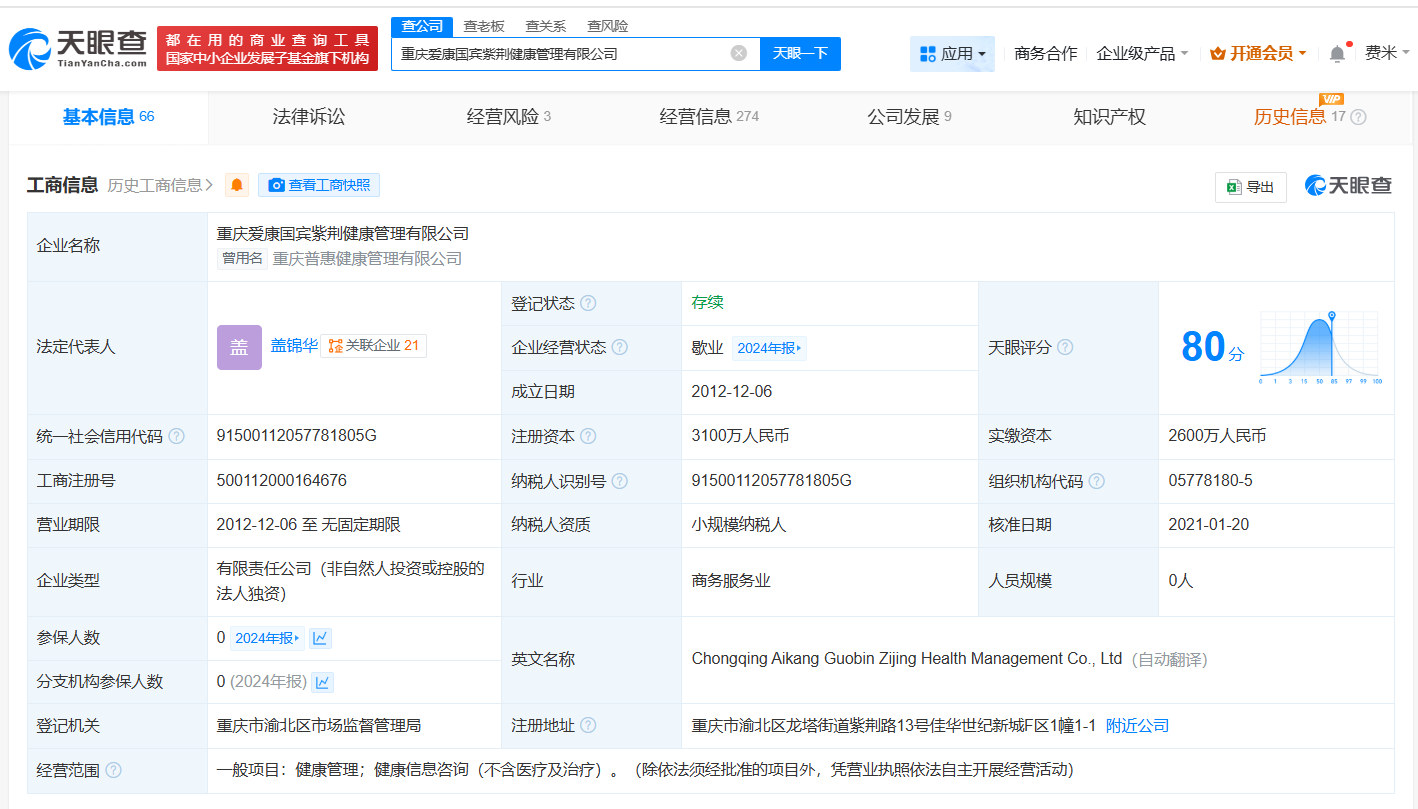Click the notification bell with red dot
This screenshot has width=1418, height=809.
click(1336, 52)
